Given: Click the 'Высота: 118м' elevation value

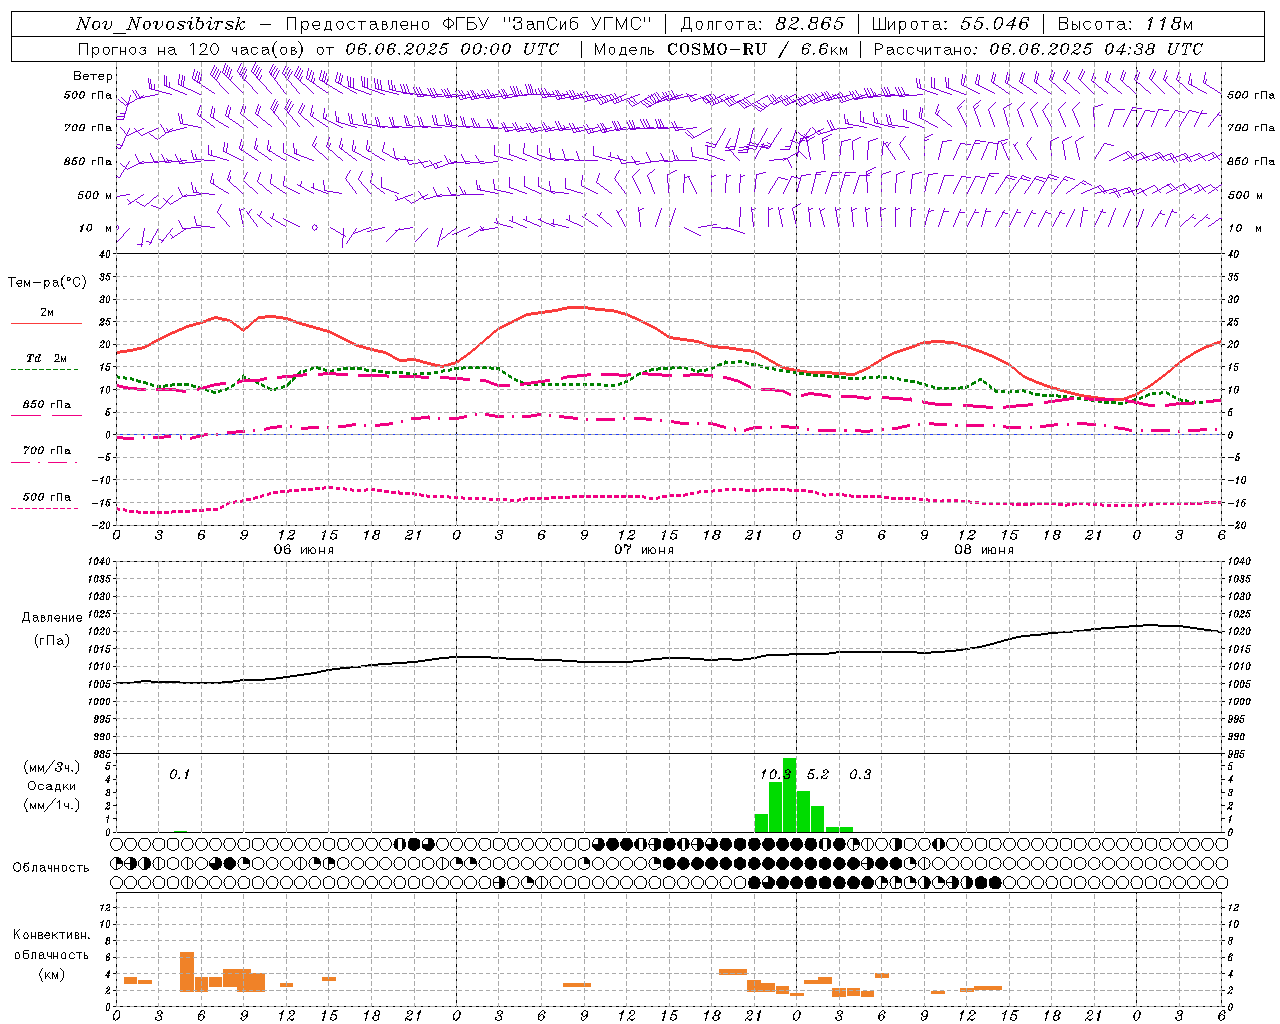Looking at the screenshot, I should [1125, 24].
